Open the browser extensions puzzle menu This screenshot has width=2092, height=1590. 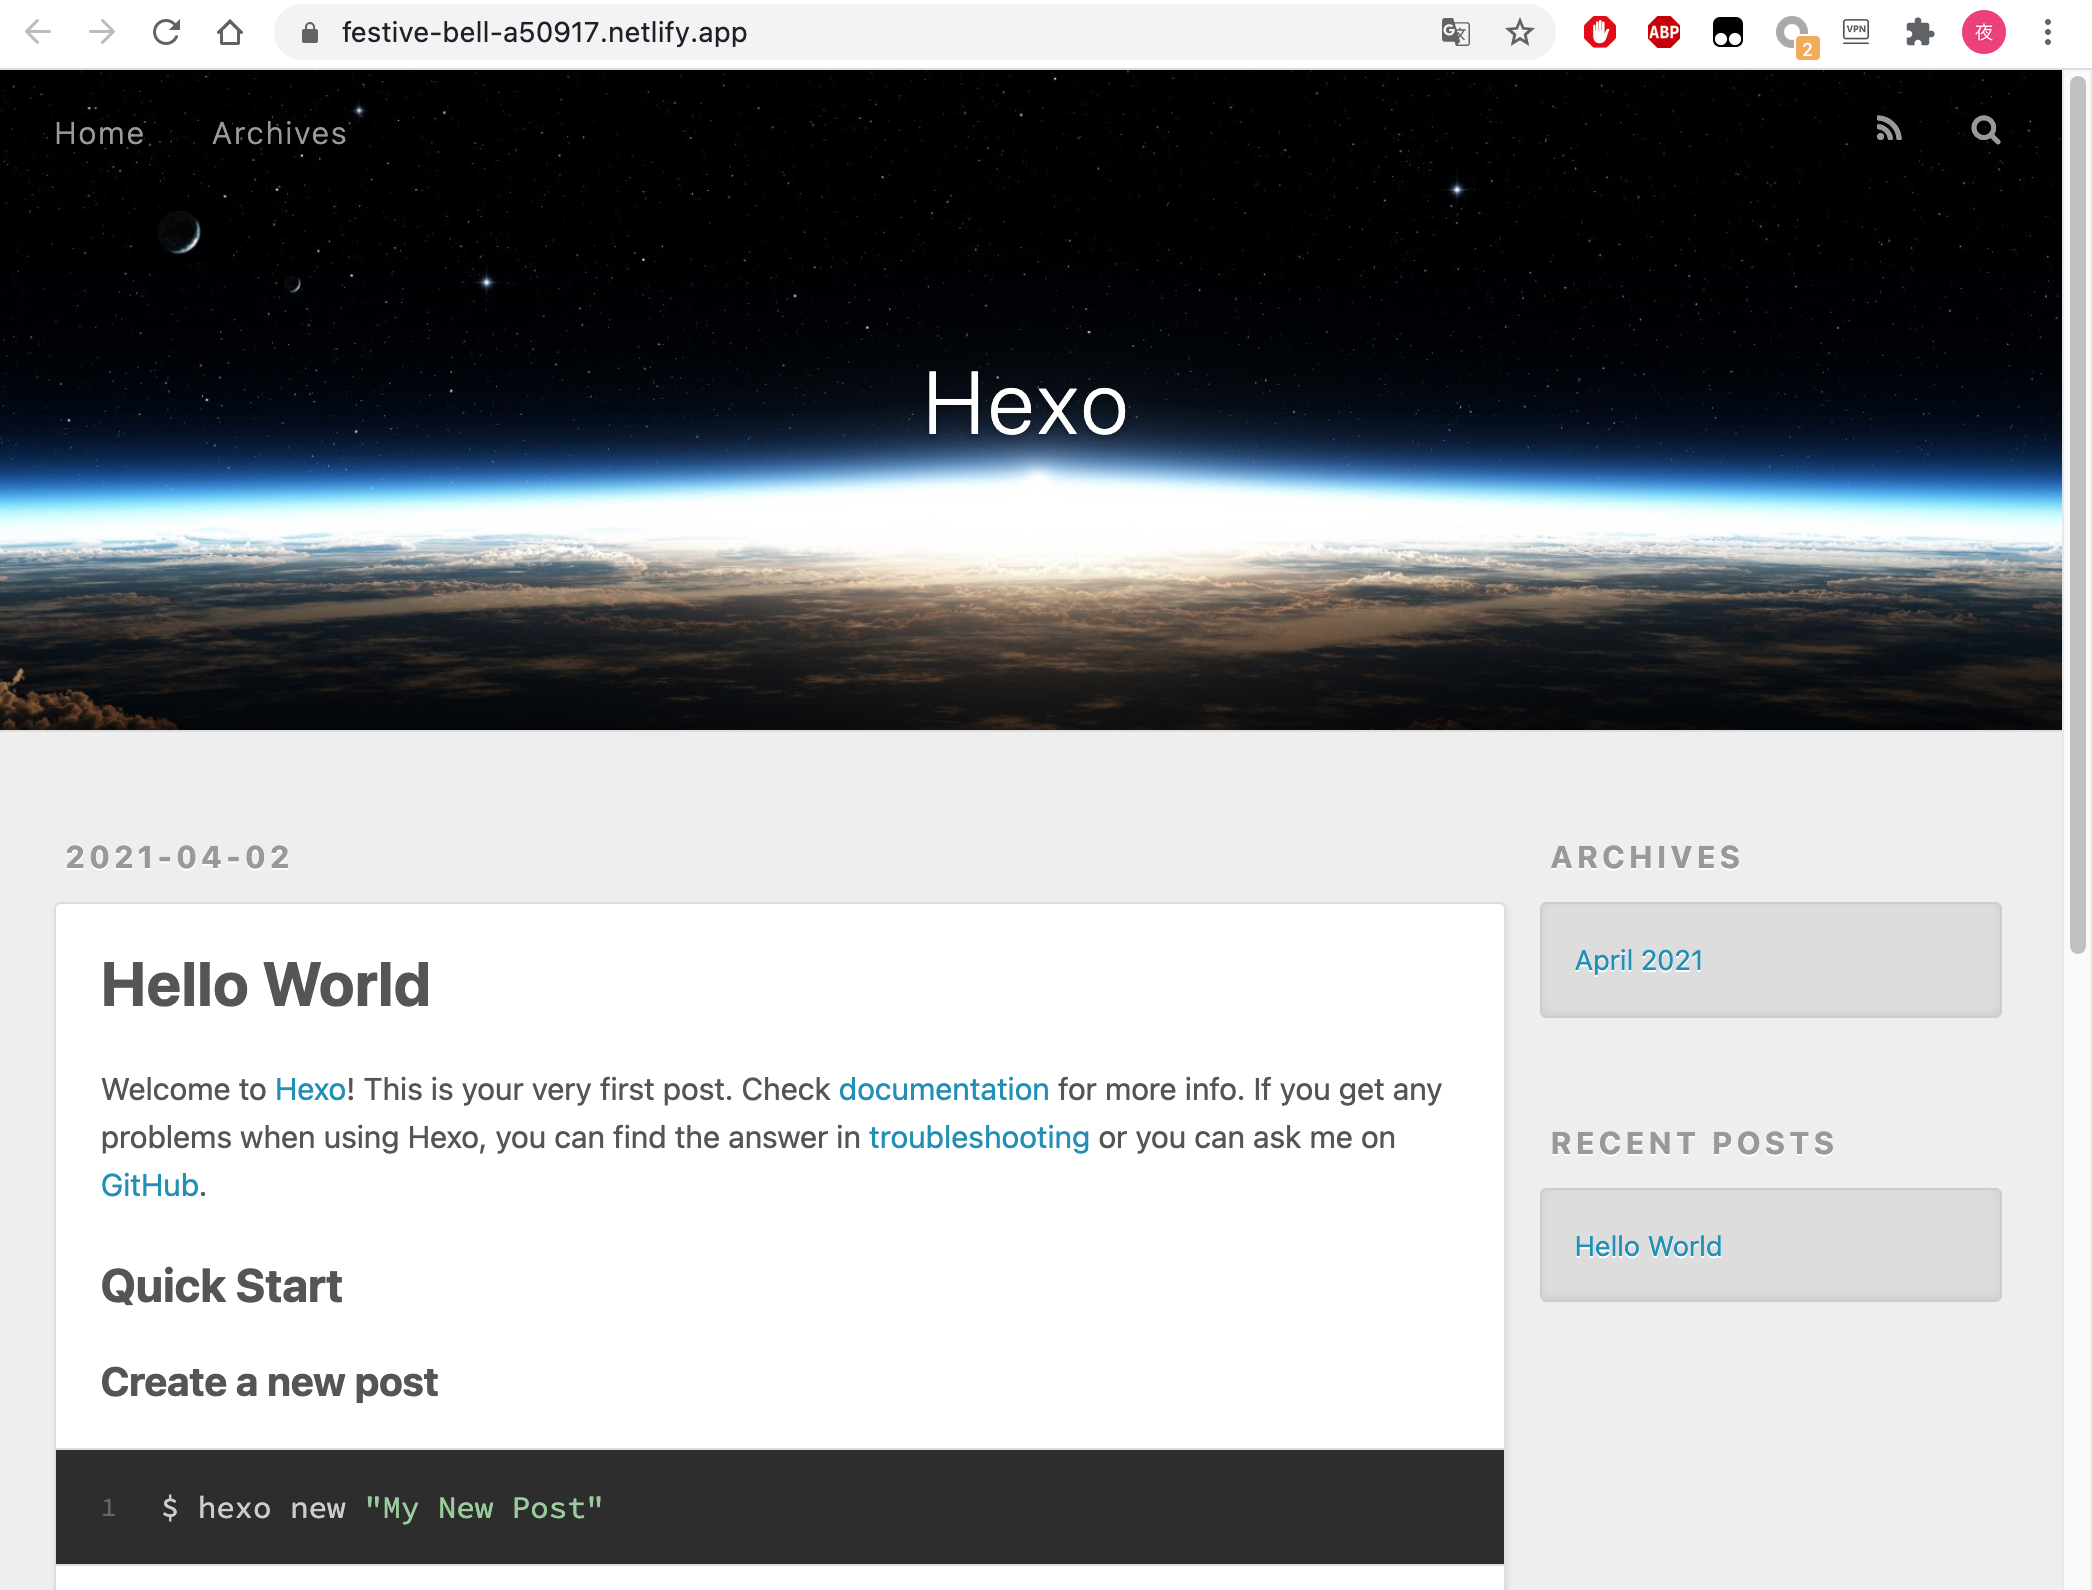[1920, 32]
